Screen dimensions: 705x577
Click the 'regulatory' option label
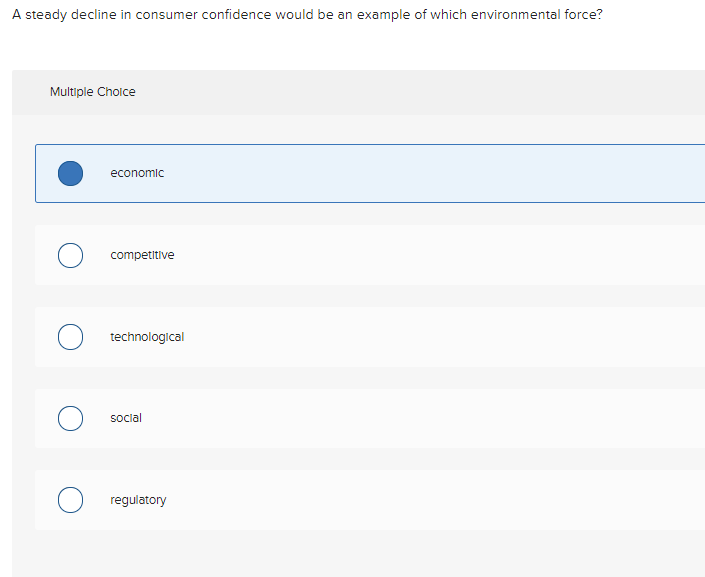138,500
